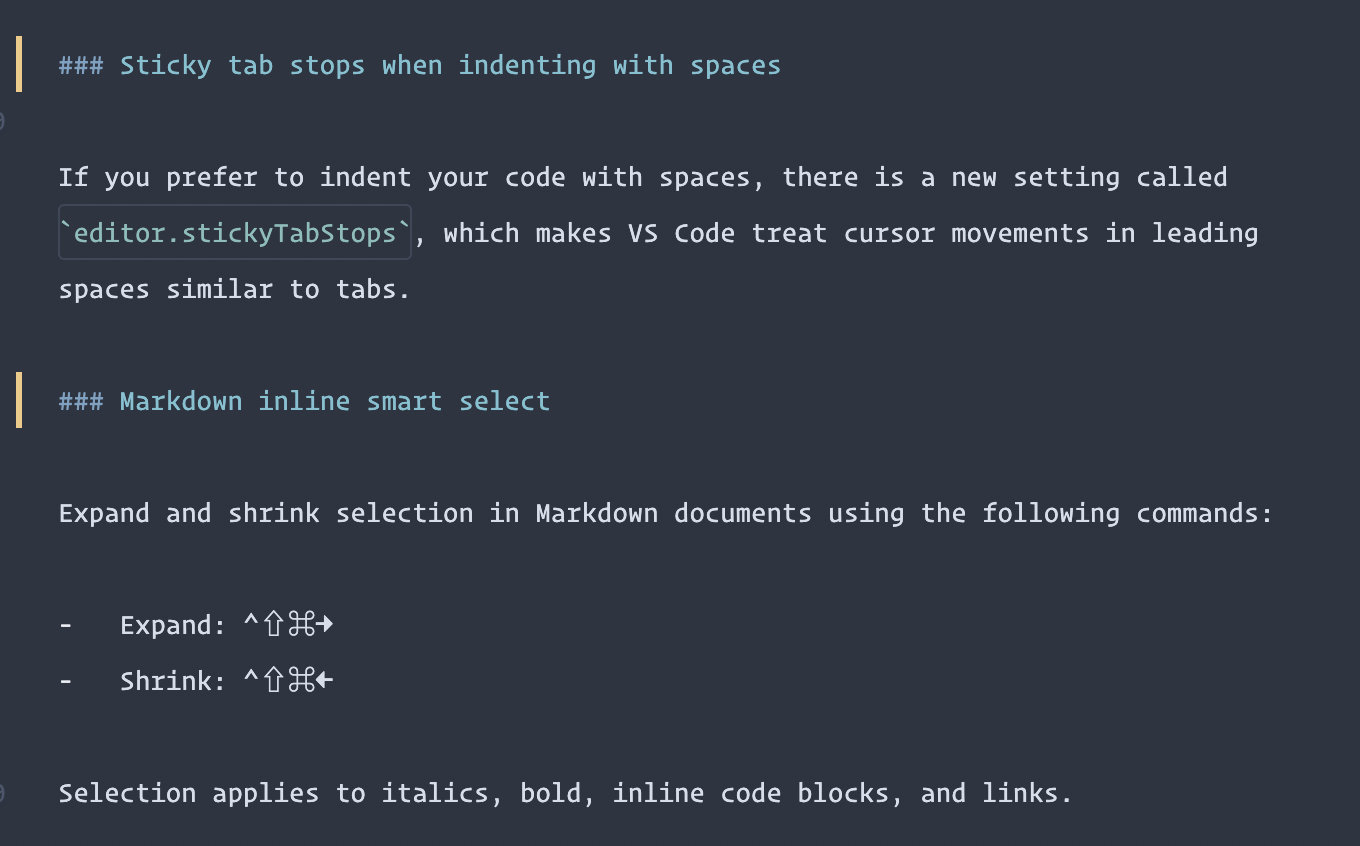Image resolution: width=1360 pixels, height=846 pixels.
Task: Click the line "spaces similar to tabs."
Action: (234, 290)
